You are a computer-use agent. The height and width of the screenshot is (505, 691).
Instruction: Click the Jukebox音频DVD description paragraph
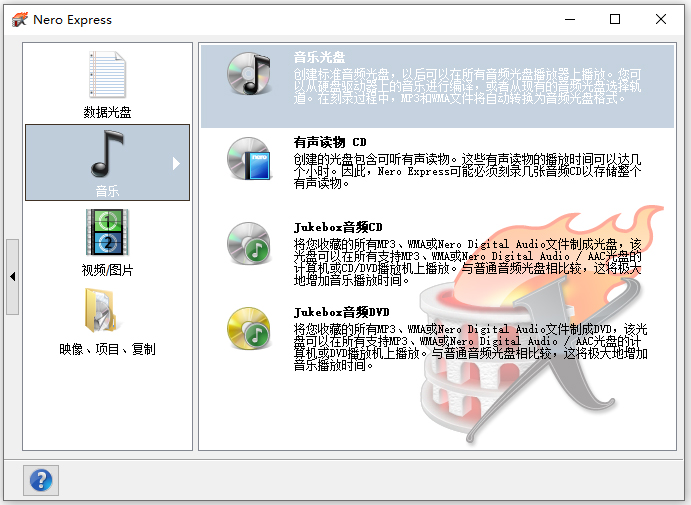tap(471, 347)
